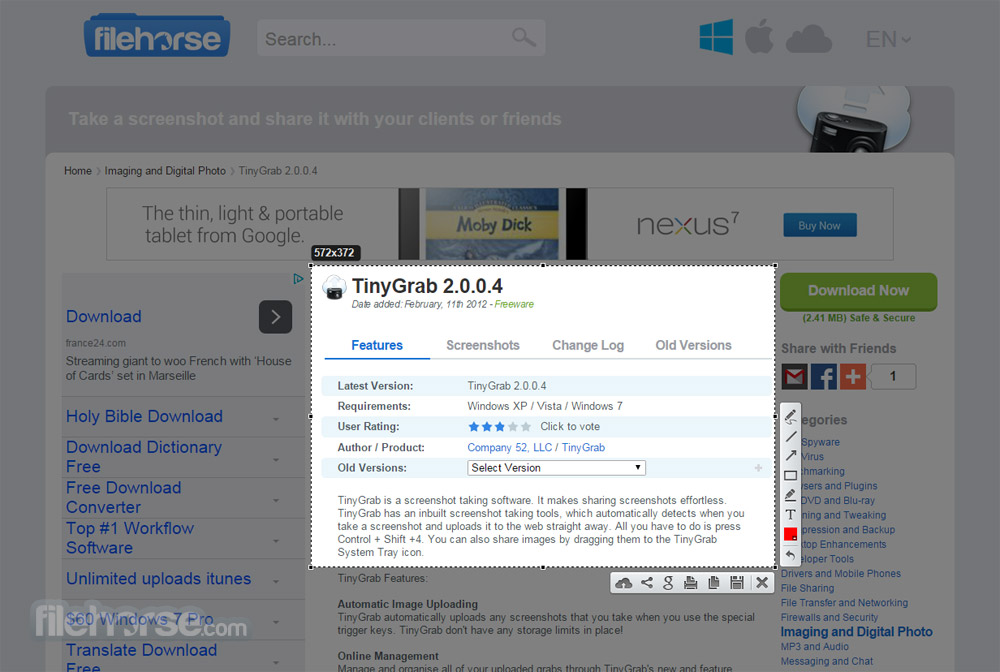Open the red color picker swatch
1000x672 pixels.
click(x=790, y=534)
